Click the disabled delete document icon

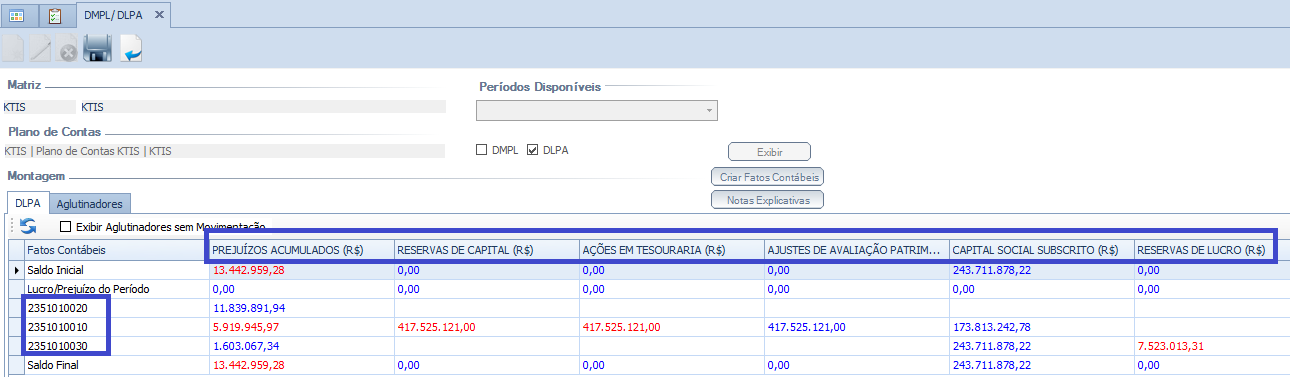coord(68,48)
